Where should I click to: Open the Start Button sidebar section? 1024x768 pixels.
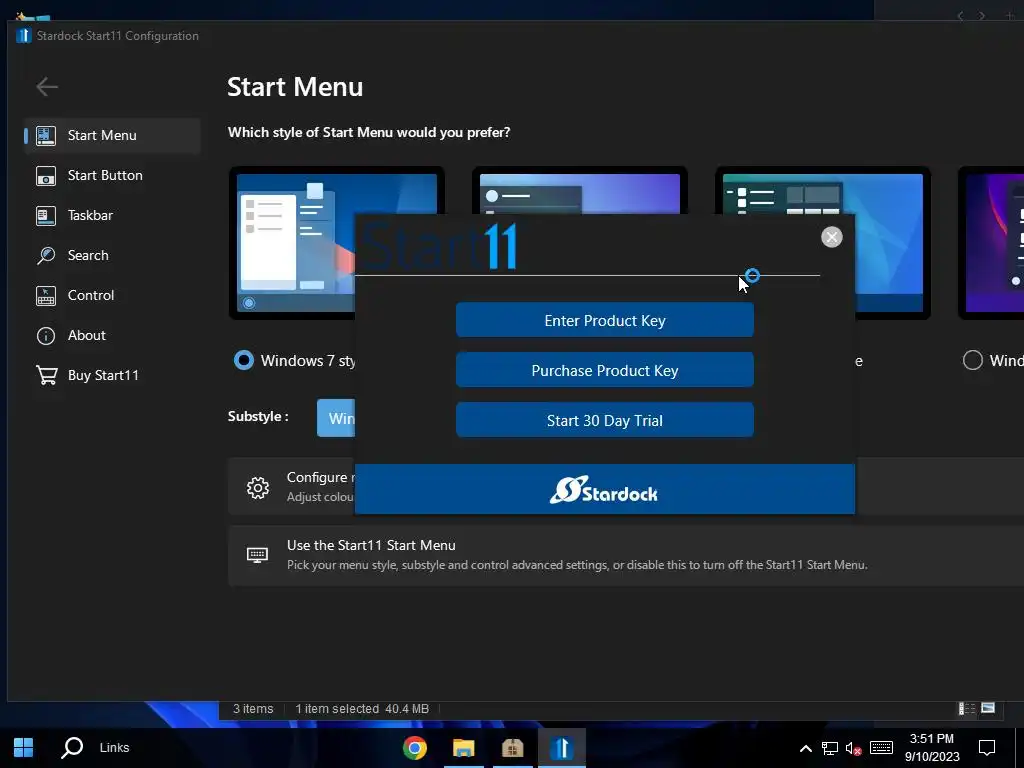tap(112, 175)
